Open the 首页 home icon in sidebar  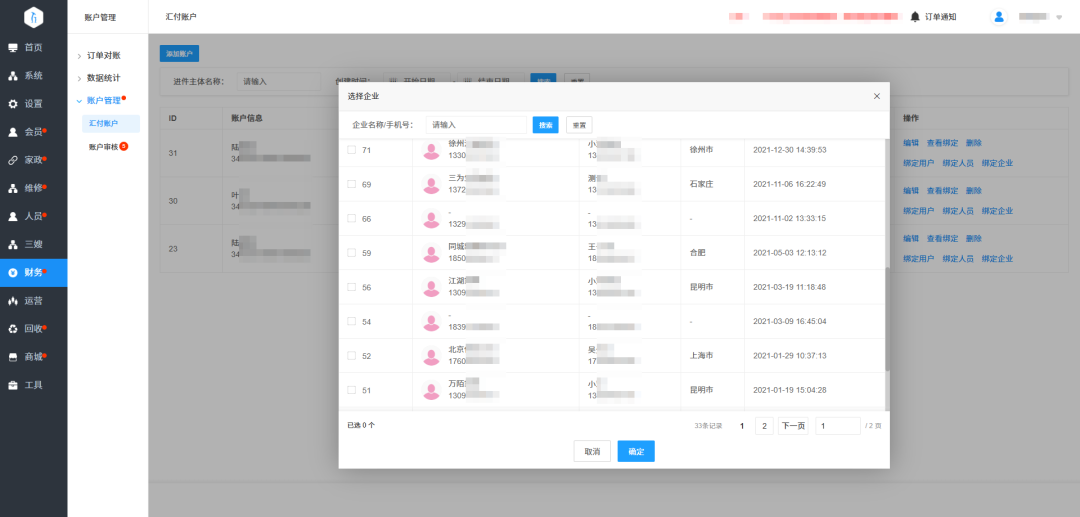pyautogui.click(x=13, y=48)
